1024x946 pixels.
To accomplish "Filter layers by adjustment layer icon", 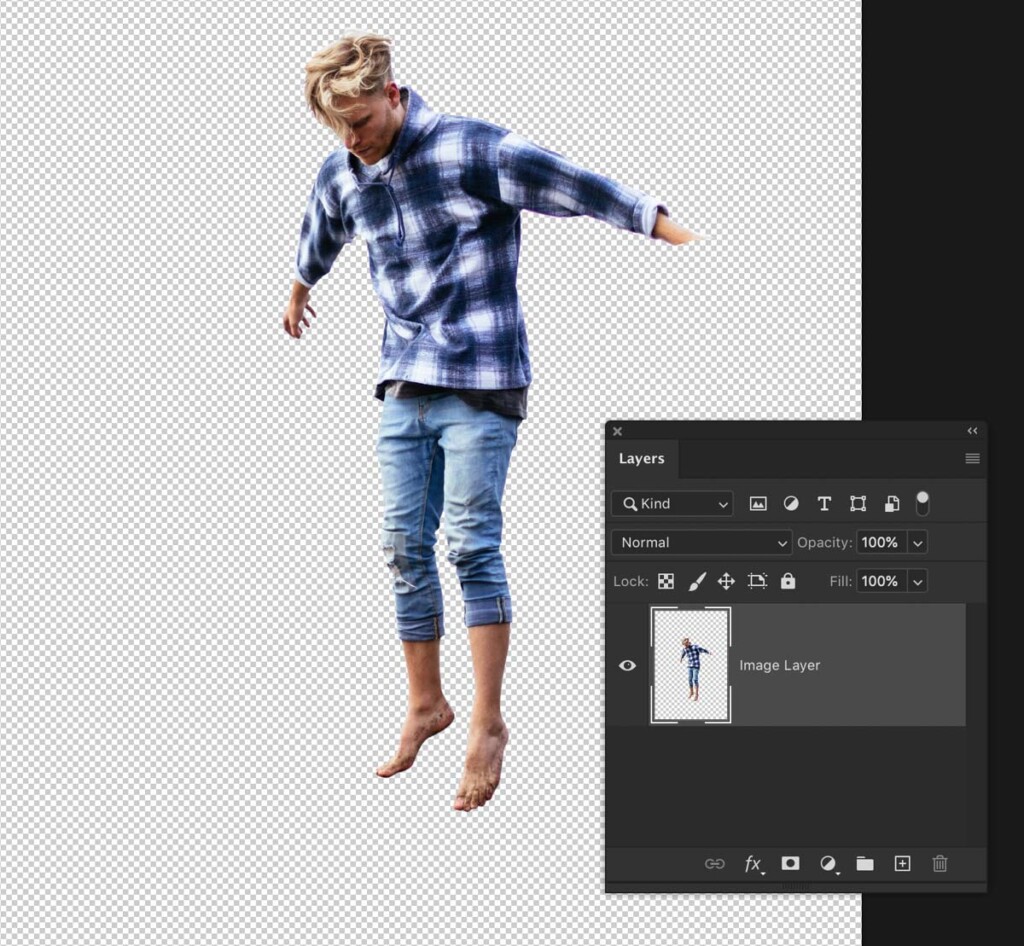I will (791, 503).
